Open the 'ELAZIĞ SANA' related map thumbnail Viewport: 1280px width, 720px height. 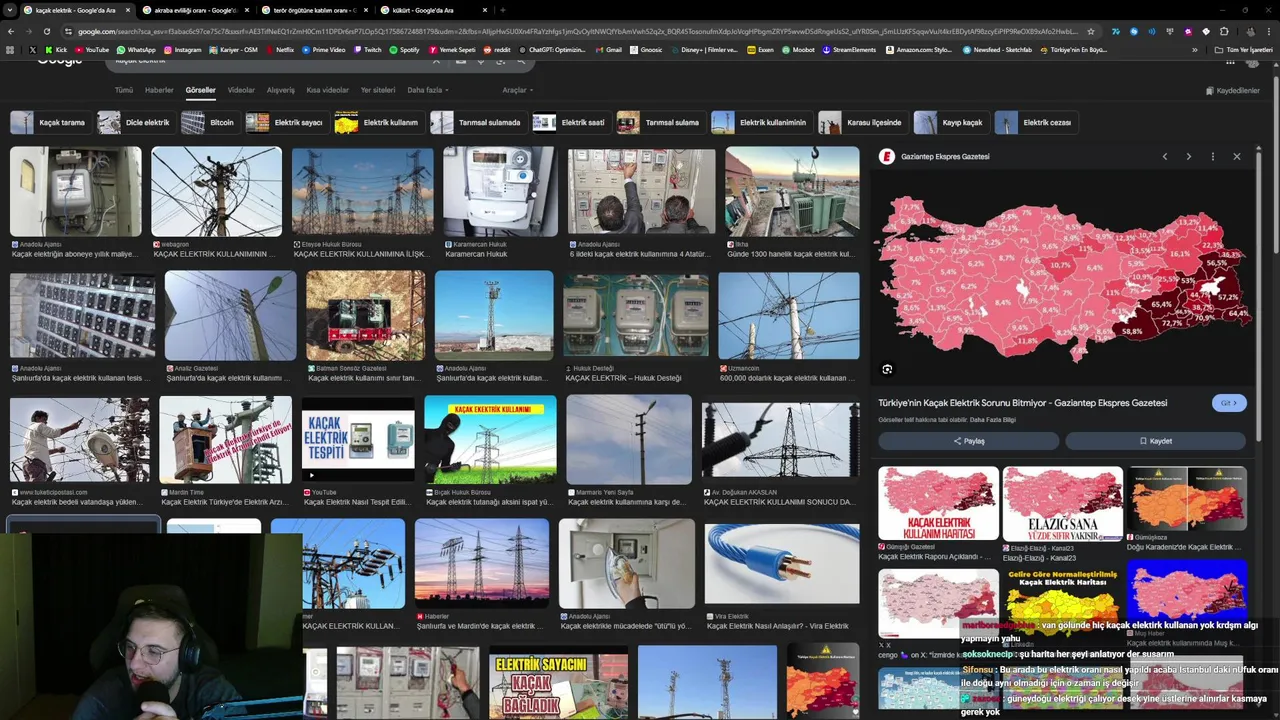(1063, 504)
